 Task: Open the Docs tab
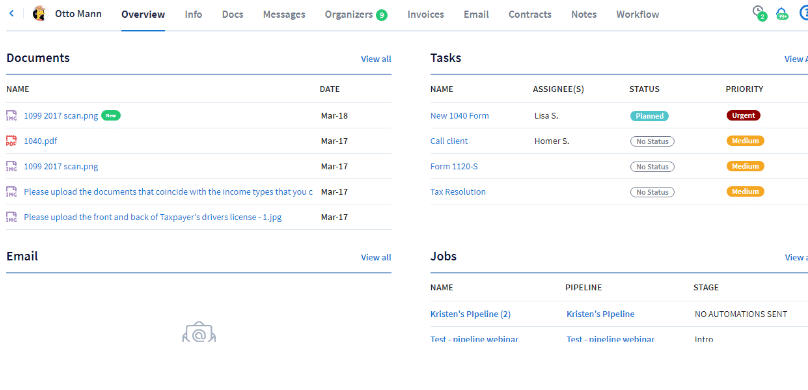pyautogui.click(x=232, y=14)
